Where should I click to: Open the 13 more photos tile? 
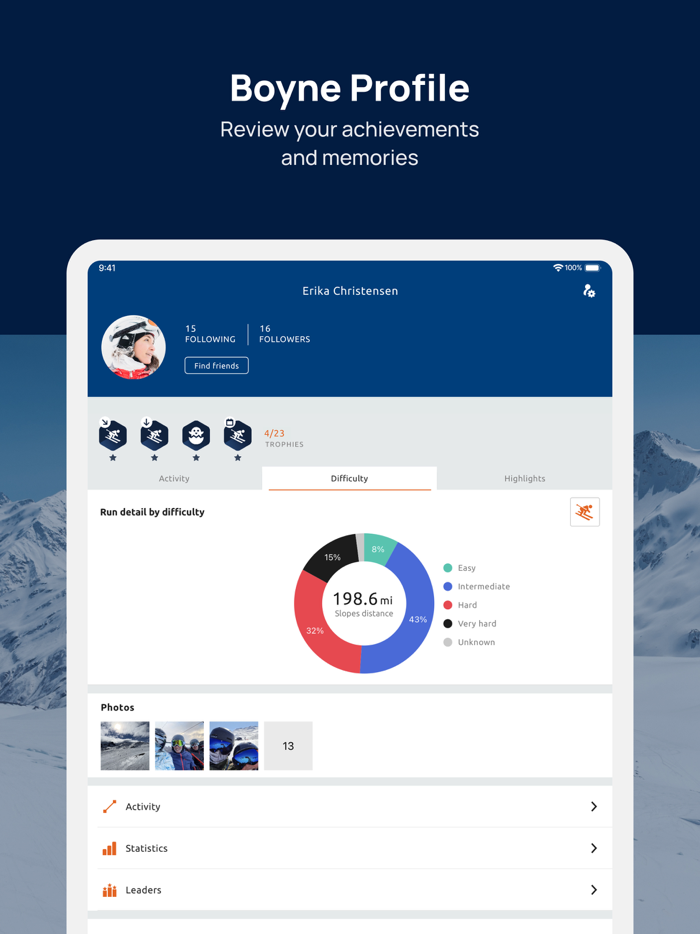click(x=288, y=746)
